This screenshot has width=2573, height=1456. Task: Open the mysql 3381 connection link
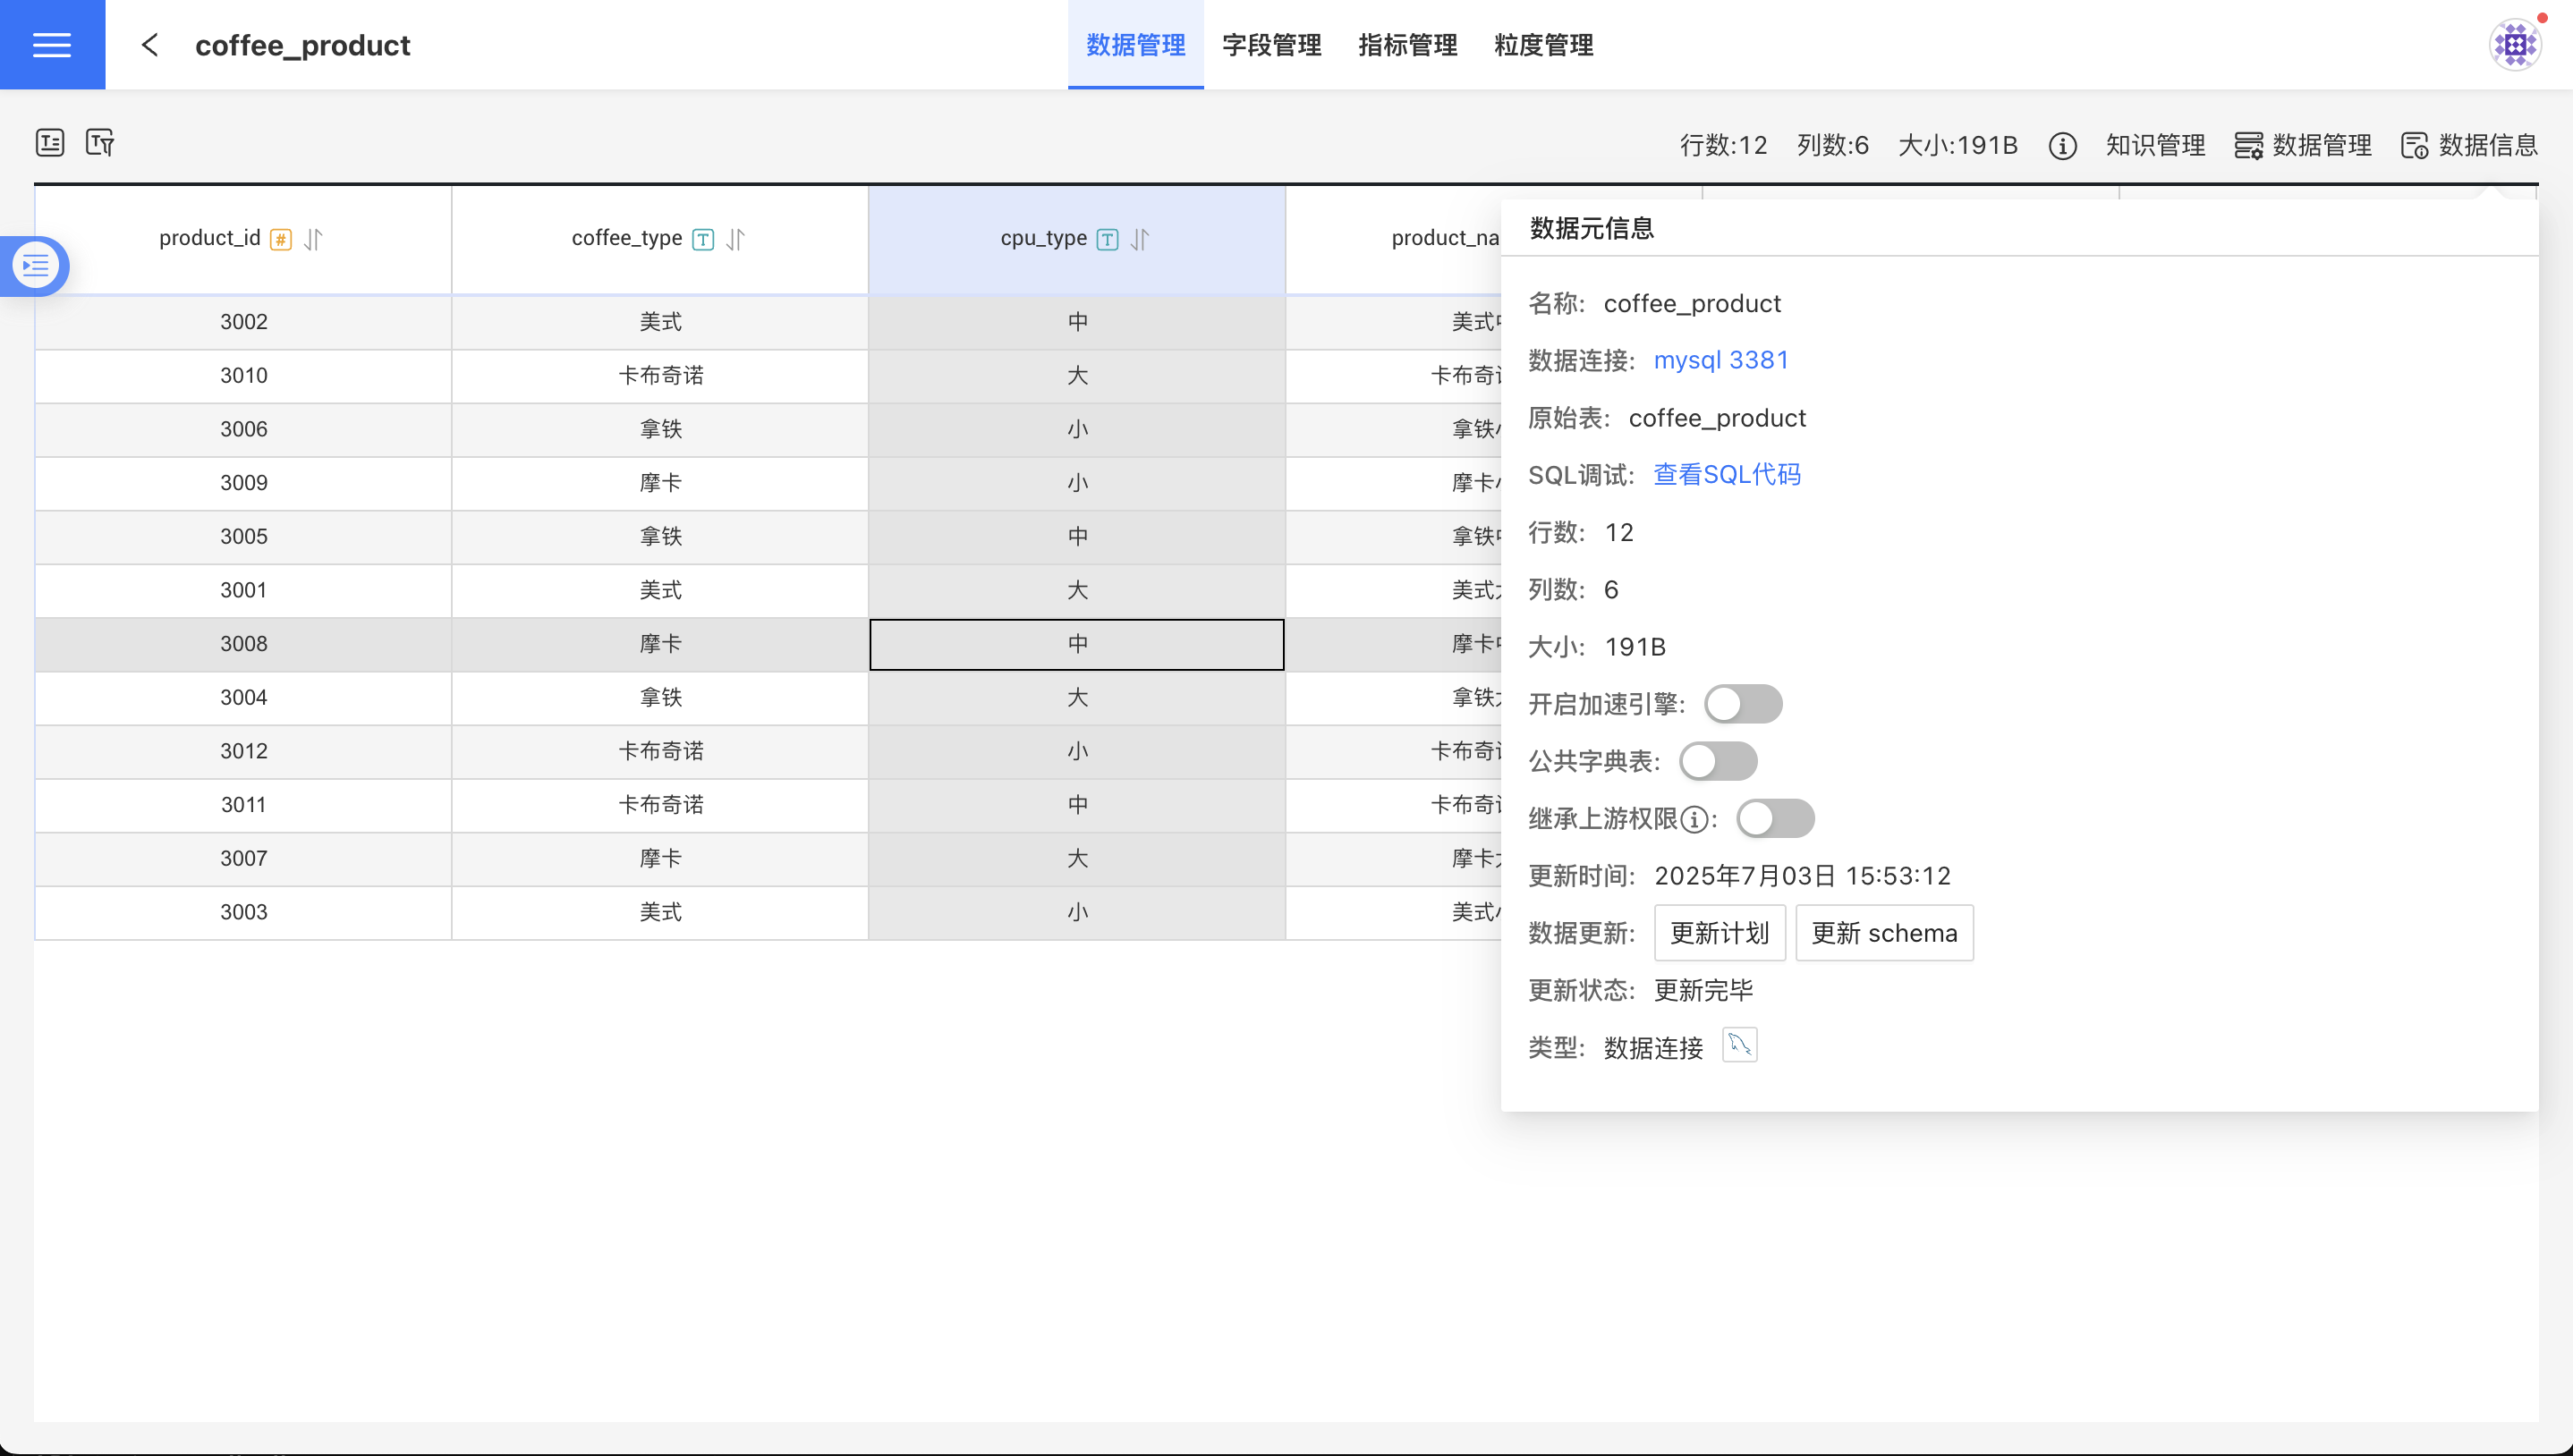pyautogui.click(x=1720, y=360)
